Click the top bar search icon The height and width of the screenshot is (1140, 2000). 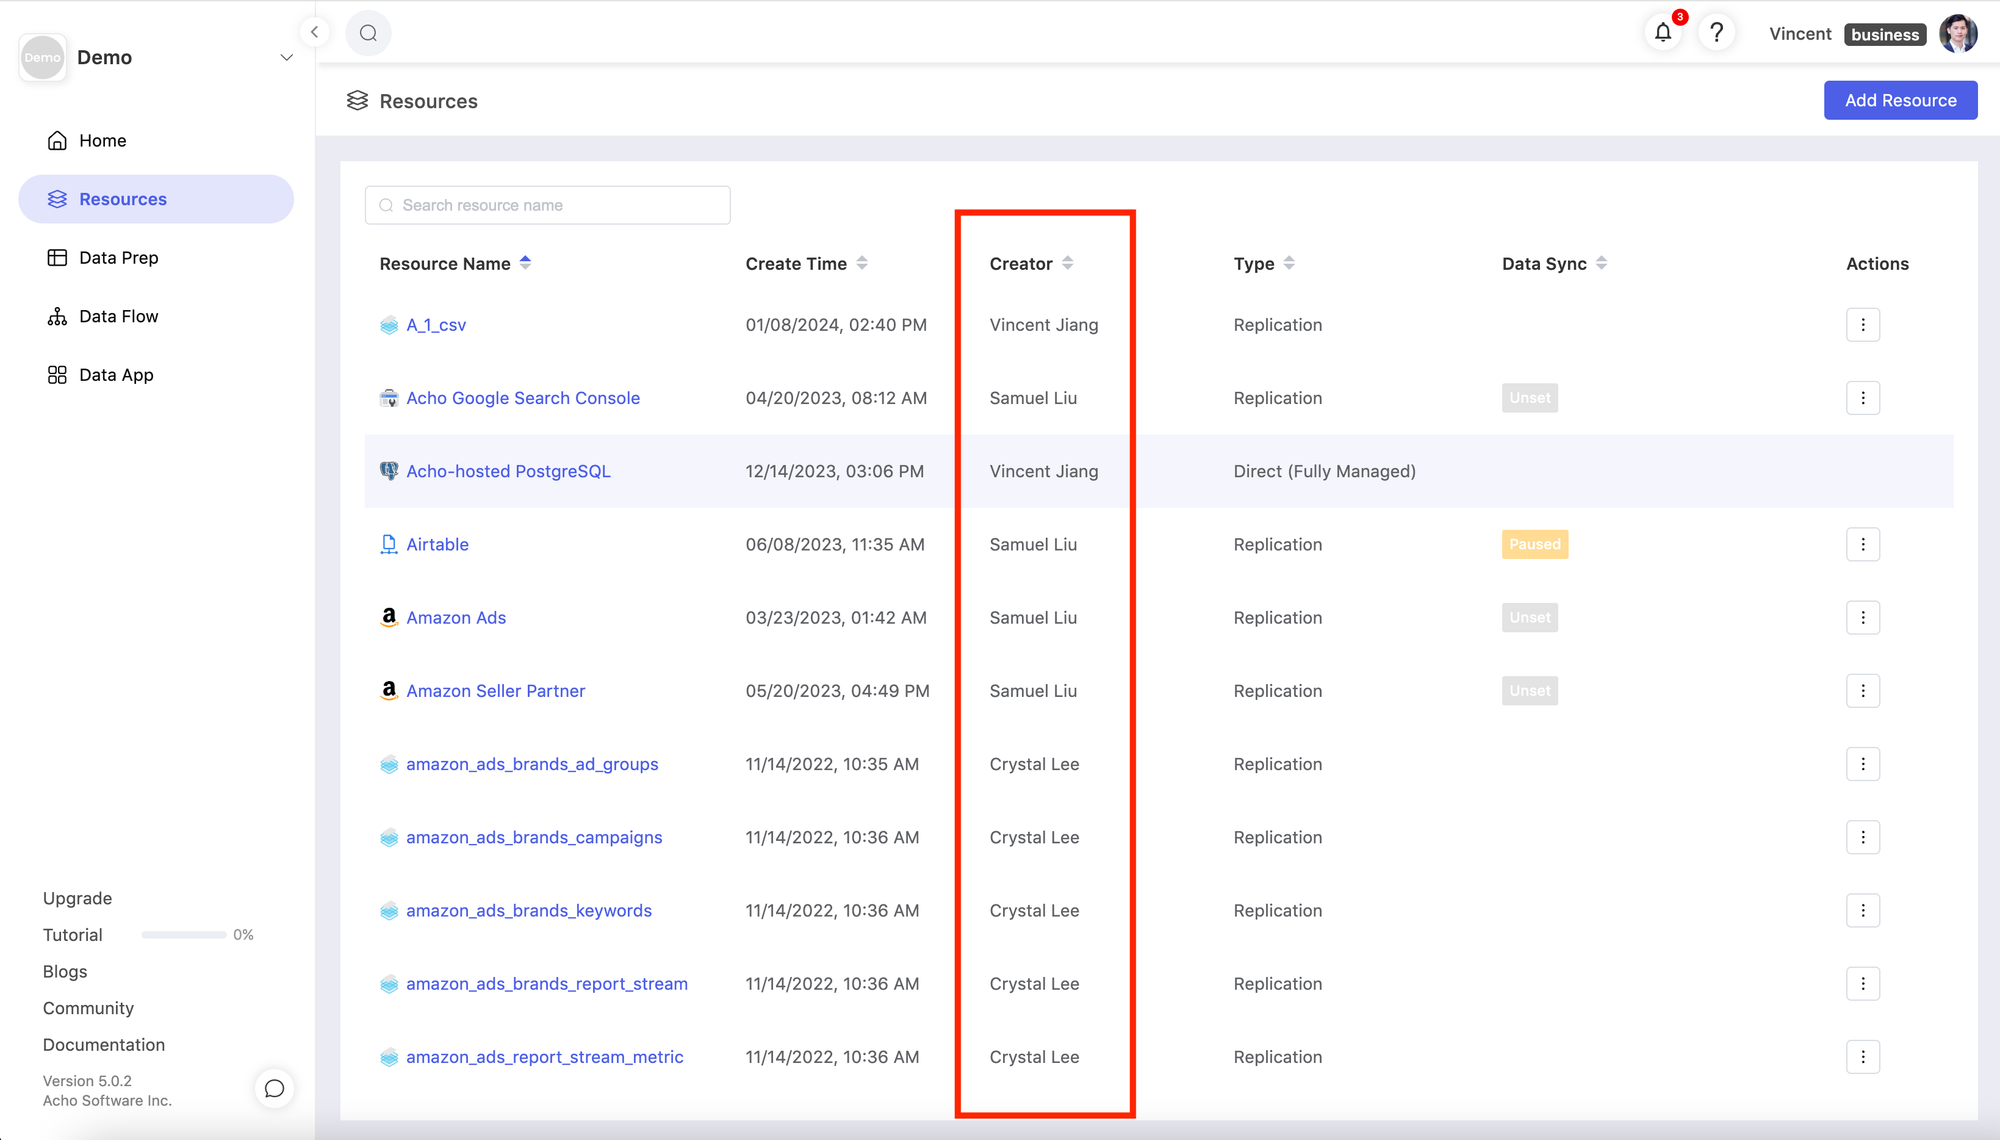pyautogui.click(x=368, y=33)
